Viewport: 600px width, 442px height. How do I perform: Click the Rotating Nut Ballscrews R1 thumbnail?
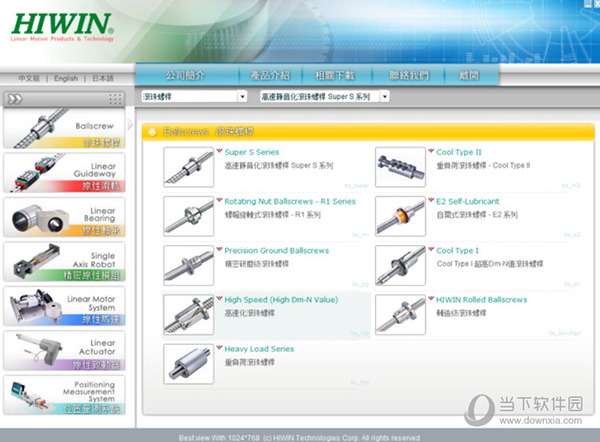189,216
